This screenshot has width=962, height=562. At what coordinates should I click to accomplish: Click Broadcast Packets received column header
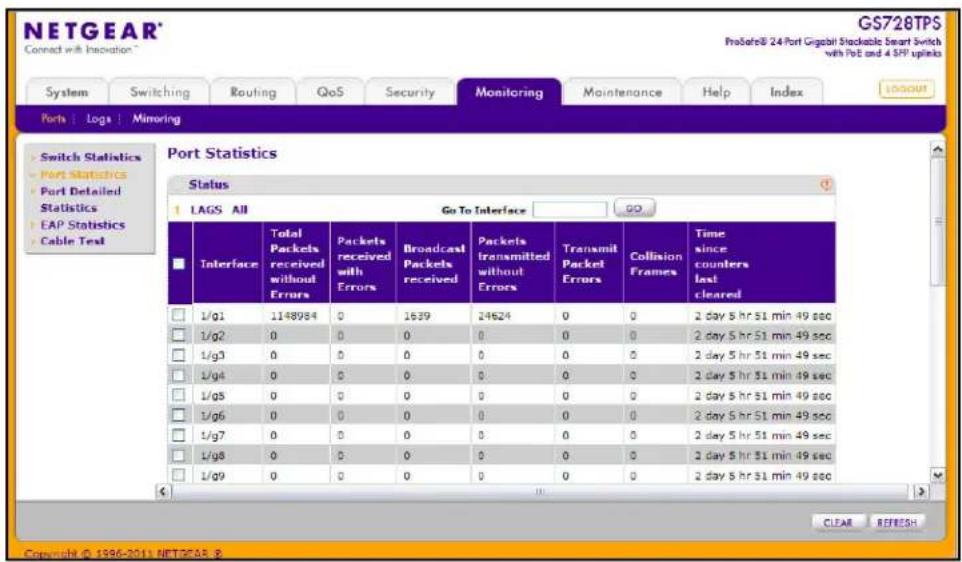(434, 264)
